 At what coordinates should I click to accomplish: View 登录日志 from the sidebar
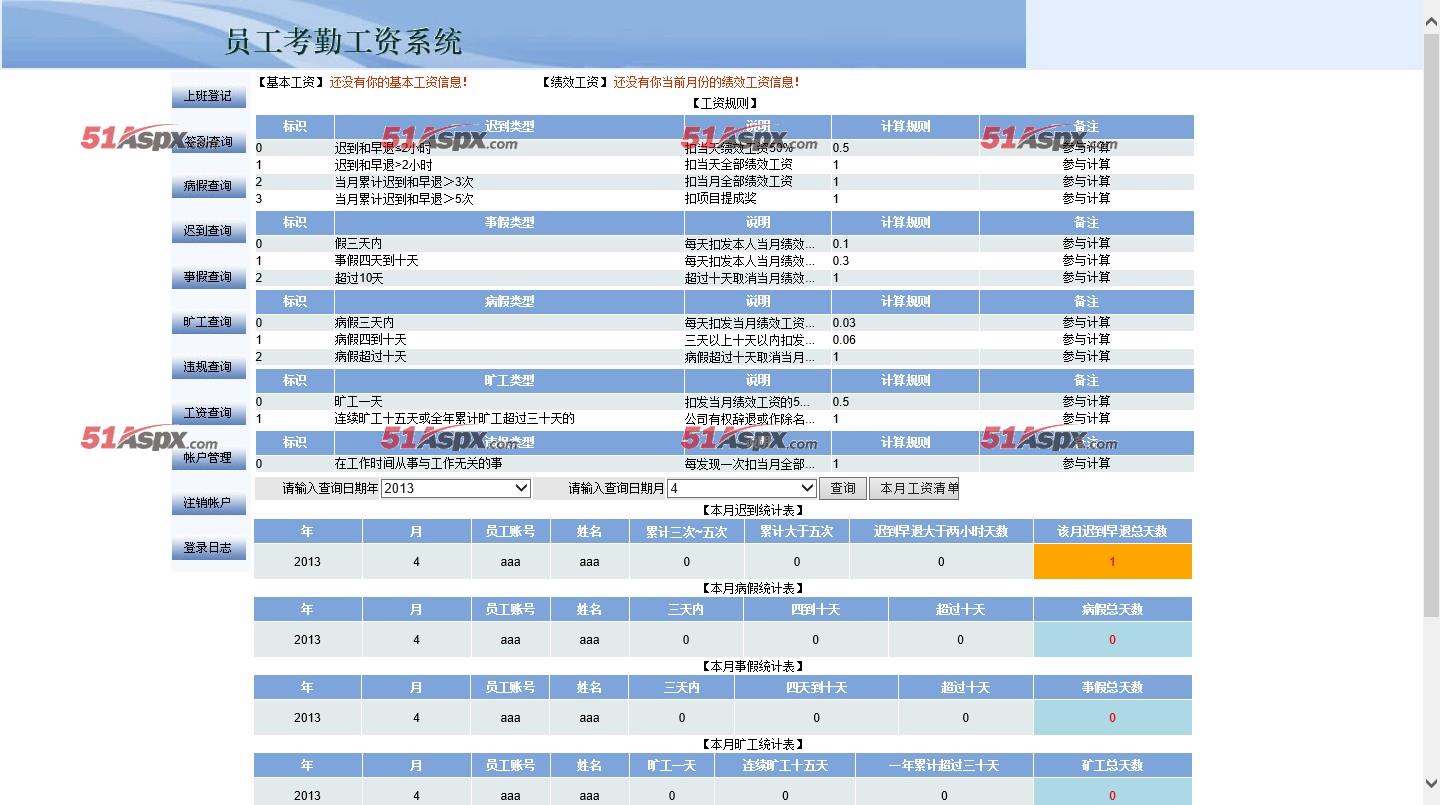(208, 548)
